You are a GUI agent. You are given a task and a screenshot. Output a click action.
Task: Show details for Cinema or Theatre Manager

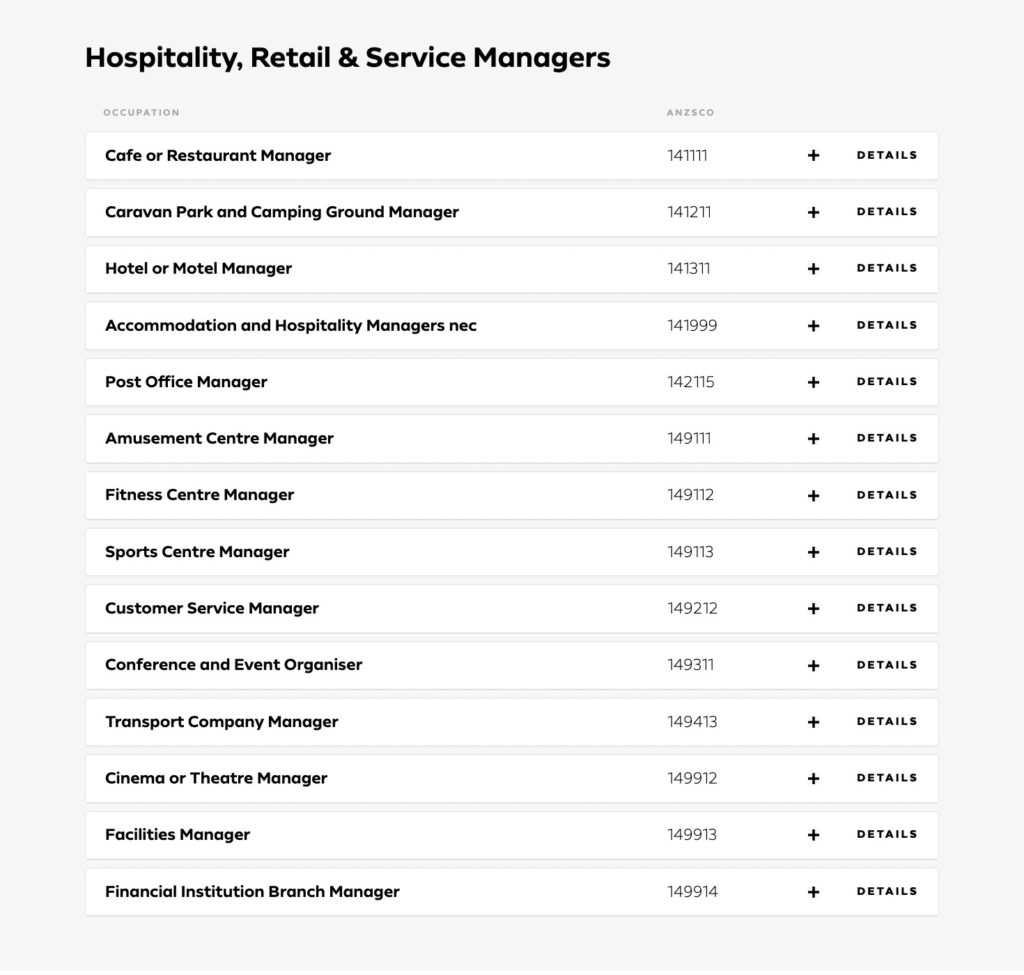(886, 778)
